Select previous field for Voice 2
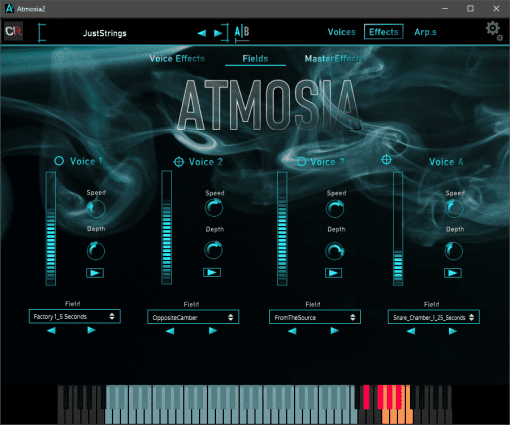Image resolution: width=510 pixels, height=425 pixels. pos(170,331)
